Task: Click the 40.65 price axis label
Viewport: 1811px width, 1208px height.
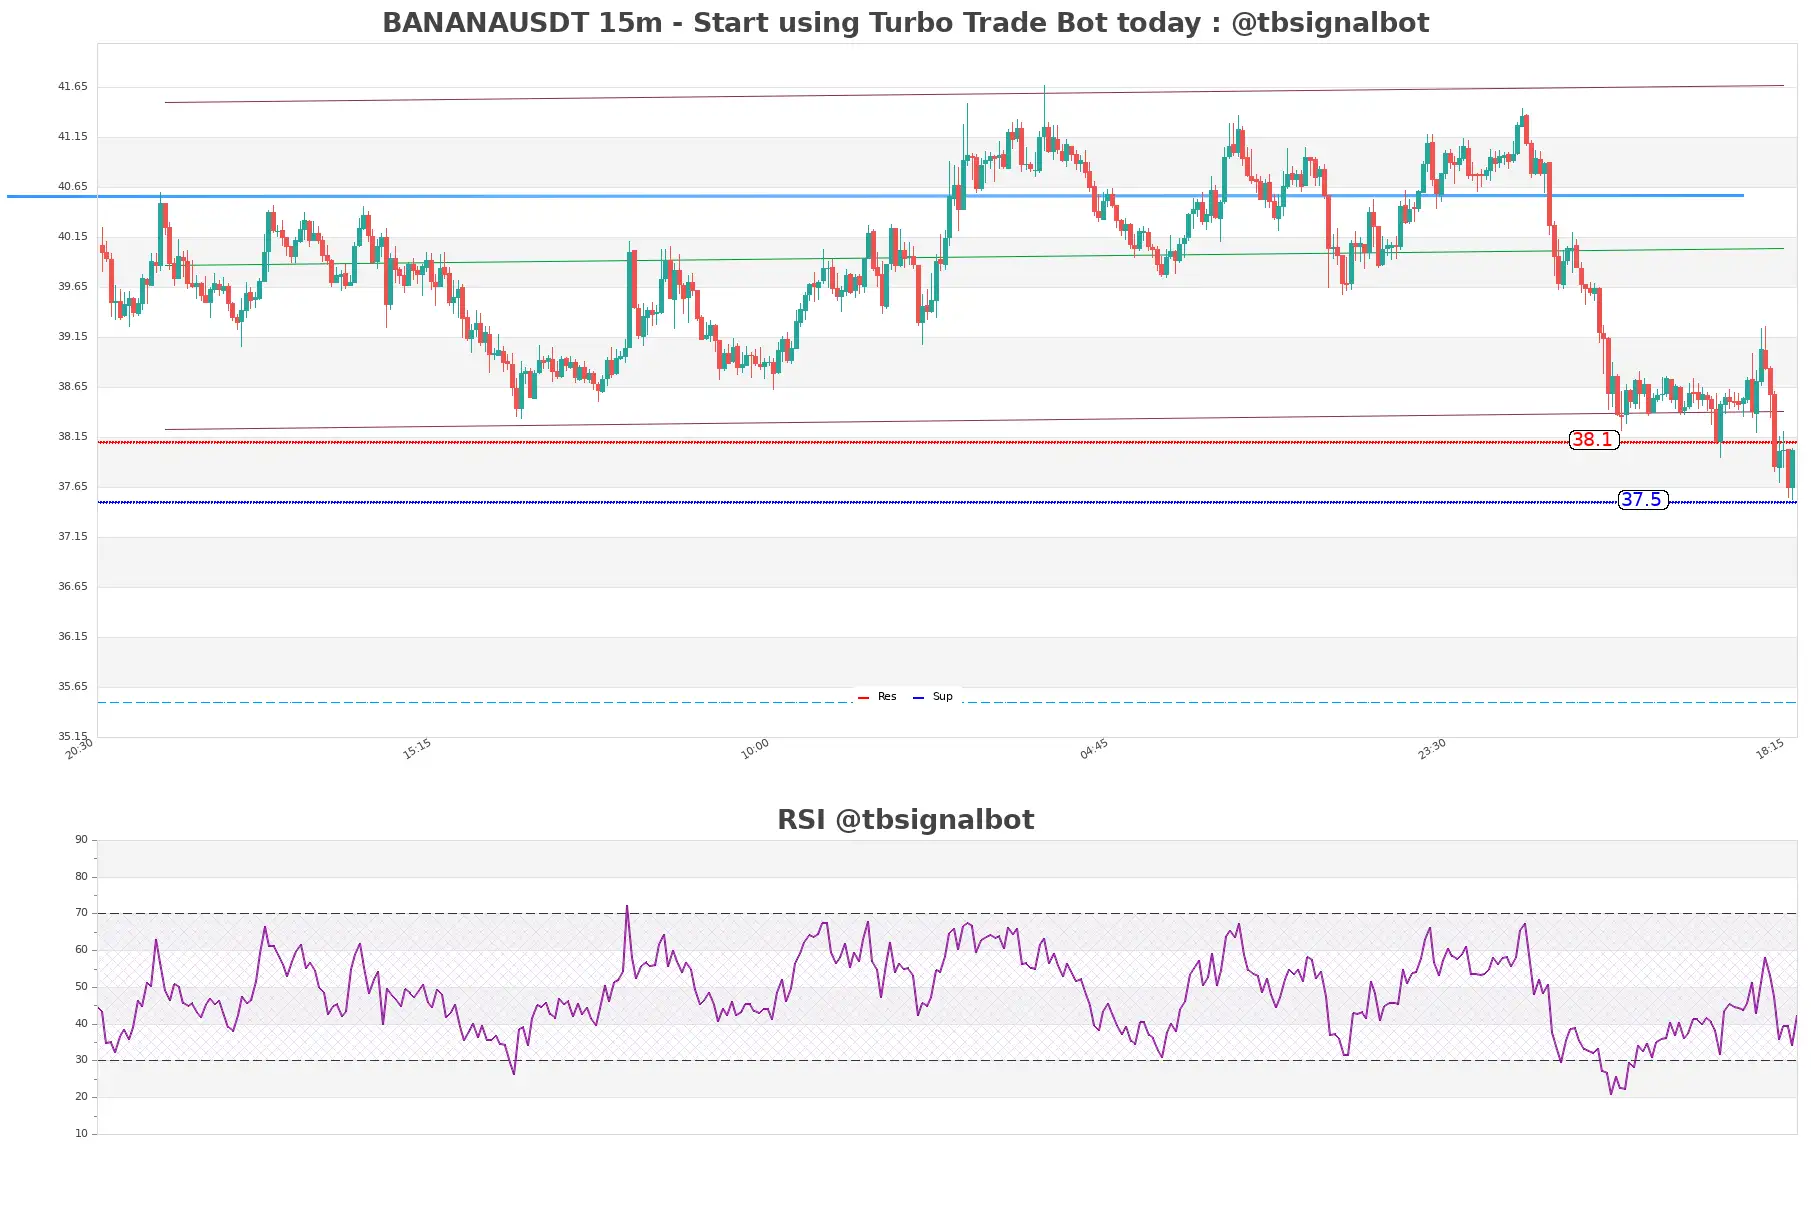Action: (x=73, y=187)
